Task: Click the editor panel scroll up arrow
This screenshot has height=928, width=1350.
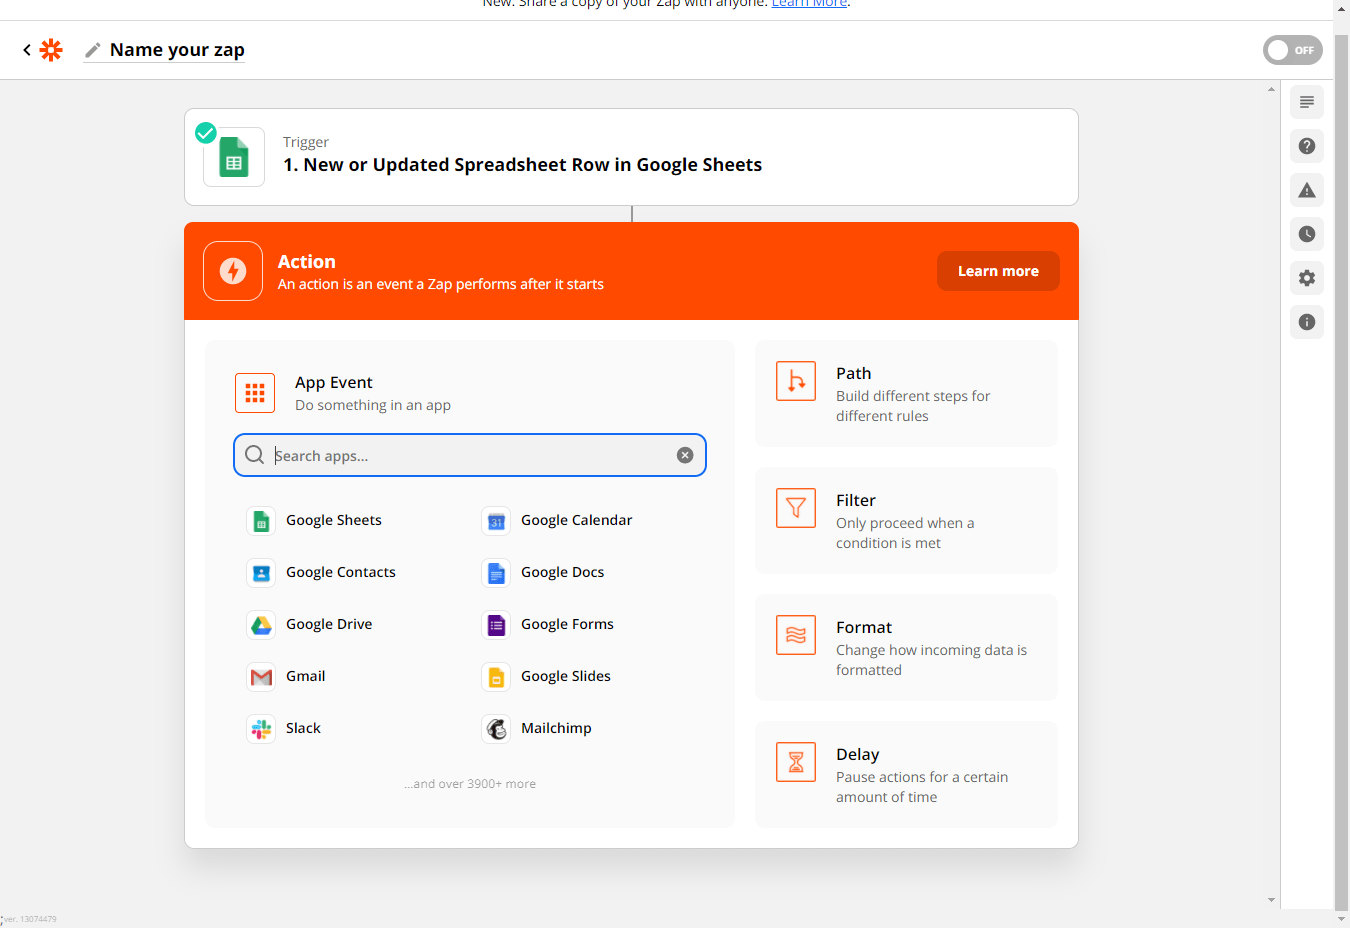Action: (1271, 89)
